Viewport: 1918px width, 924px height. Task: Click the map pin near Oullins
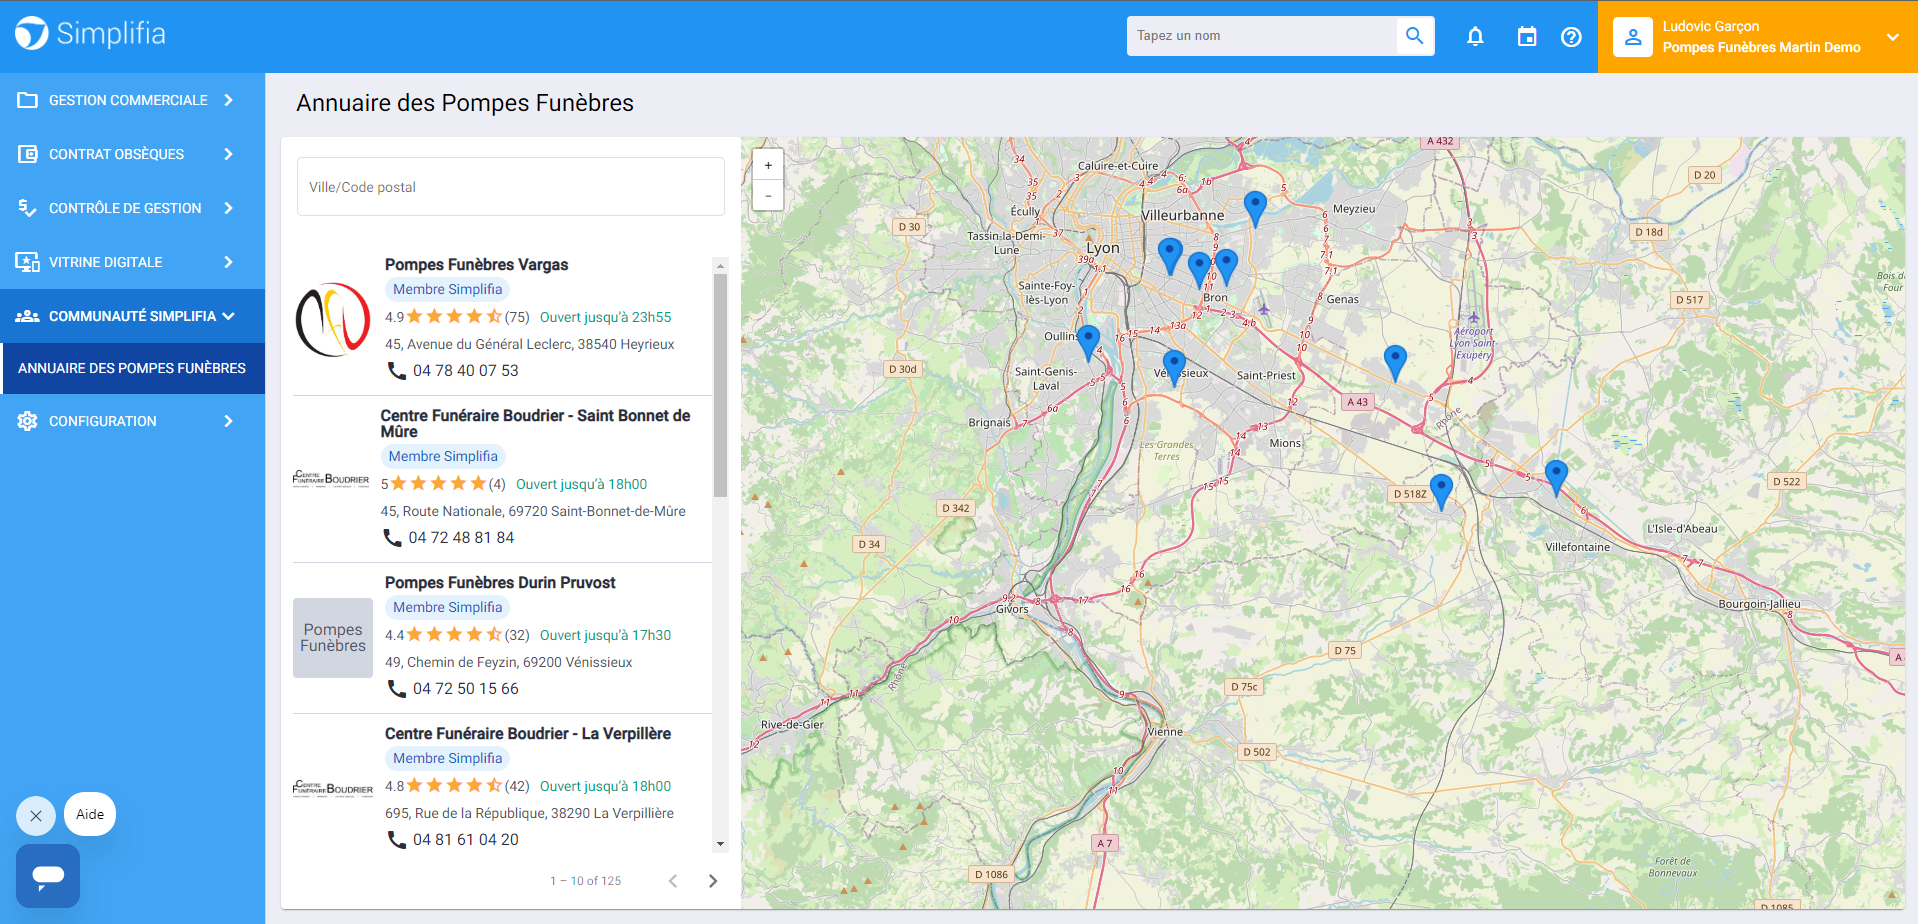1088,342
